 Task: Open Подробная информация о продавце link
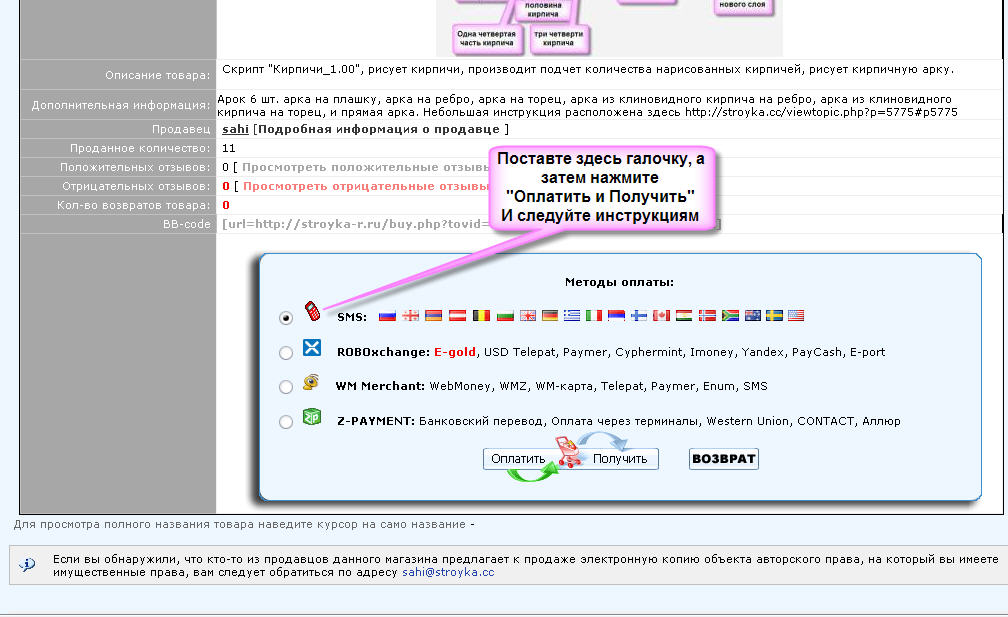coord(380,129)
